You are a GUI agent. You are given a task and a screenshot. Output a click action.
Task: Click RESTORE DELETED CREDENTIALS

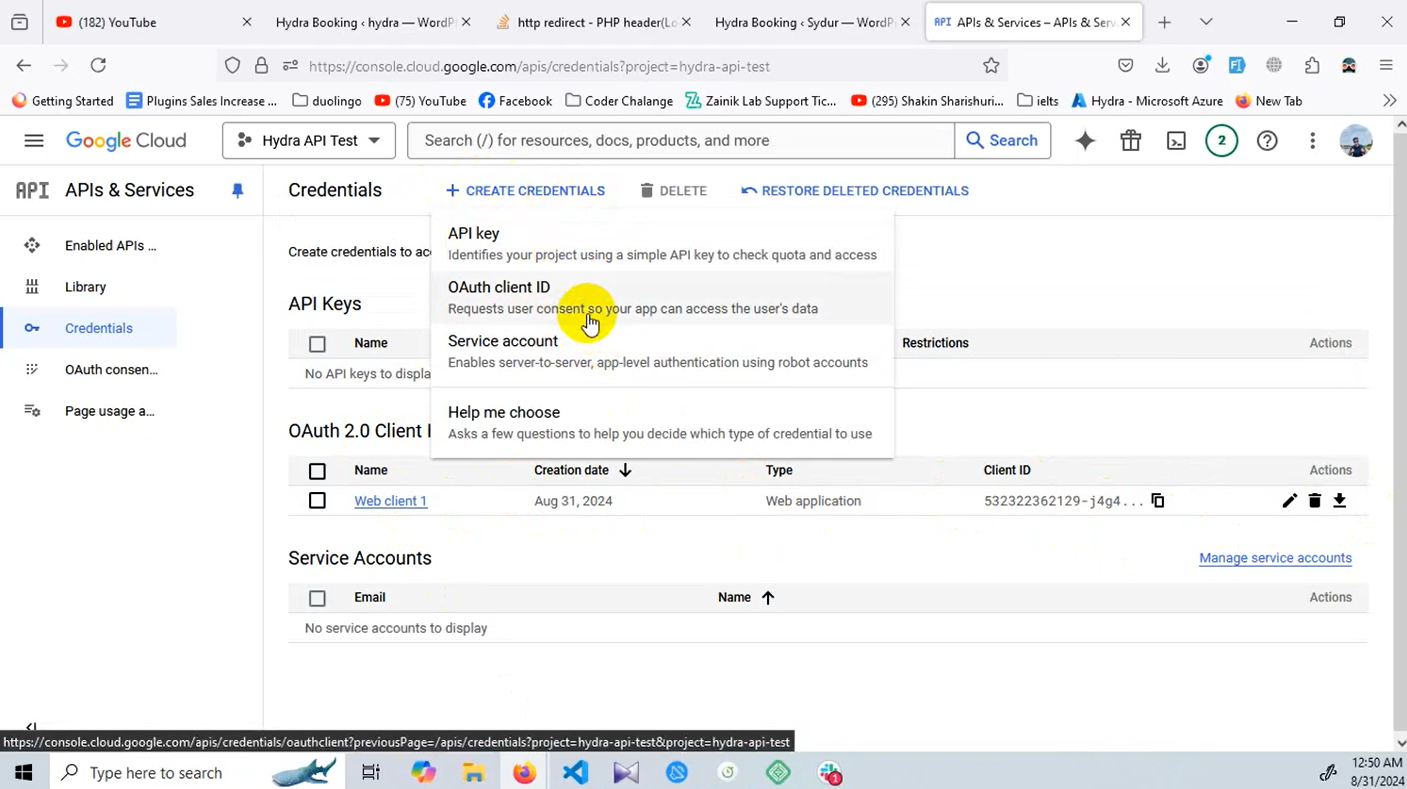coord(855,191)
